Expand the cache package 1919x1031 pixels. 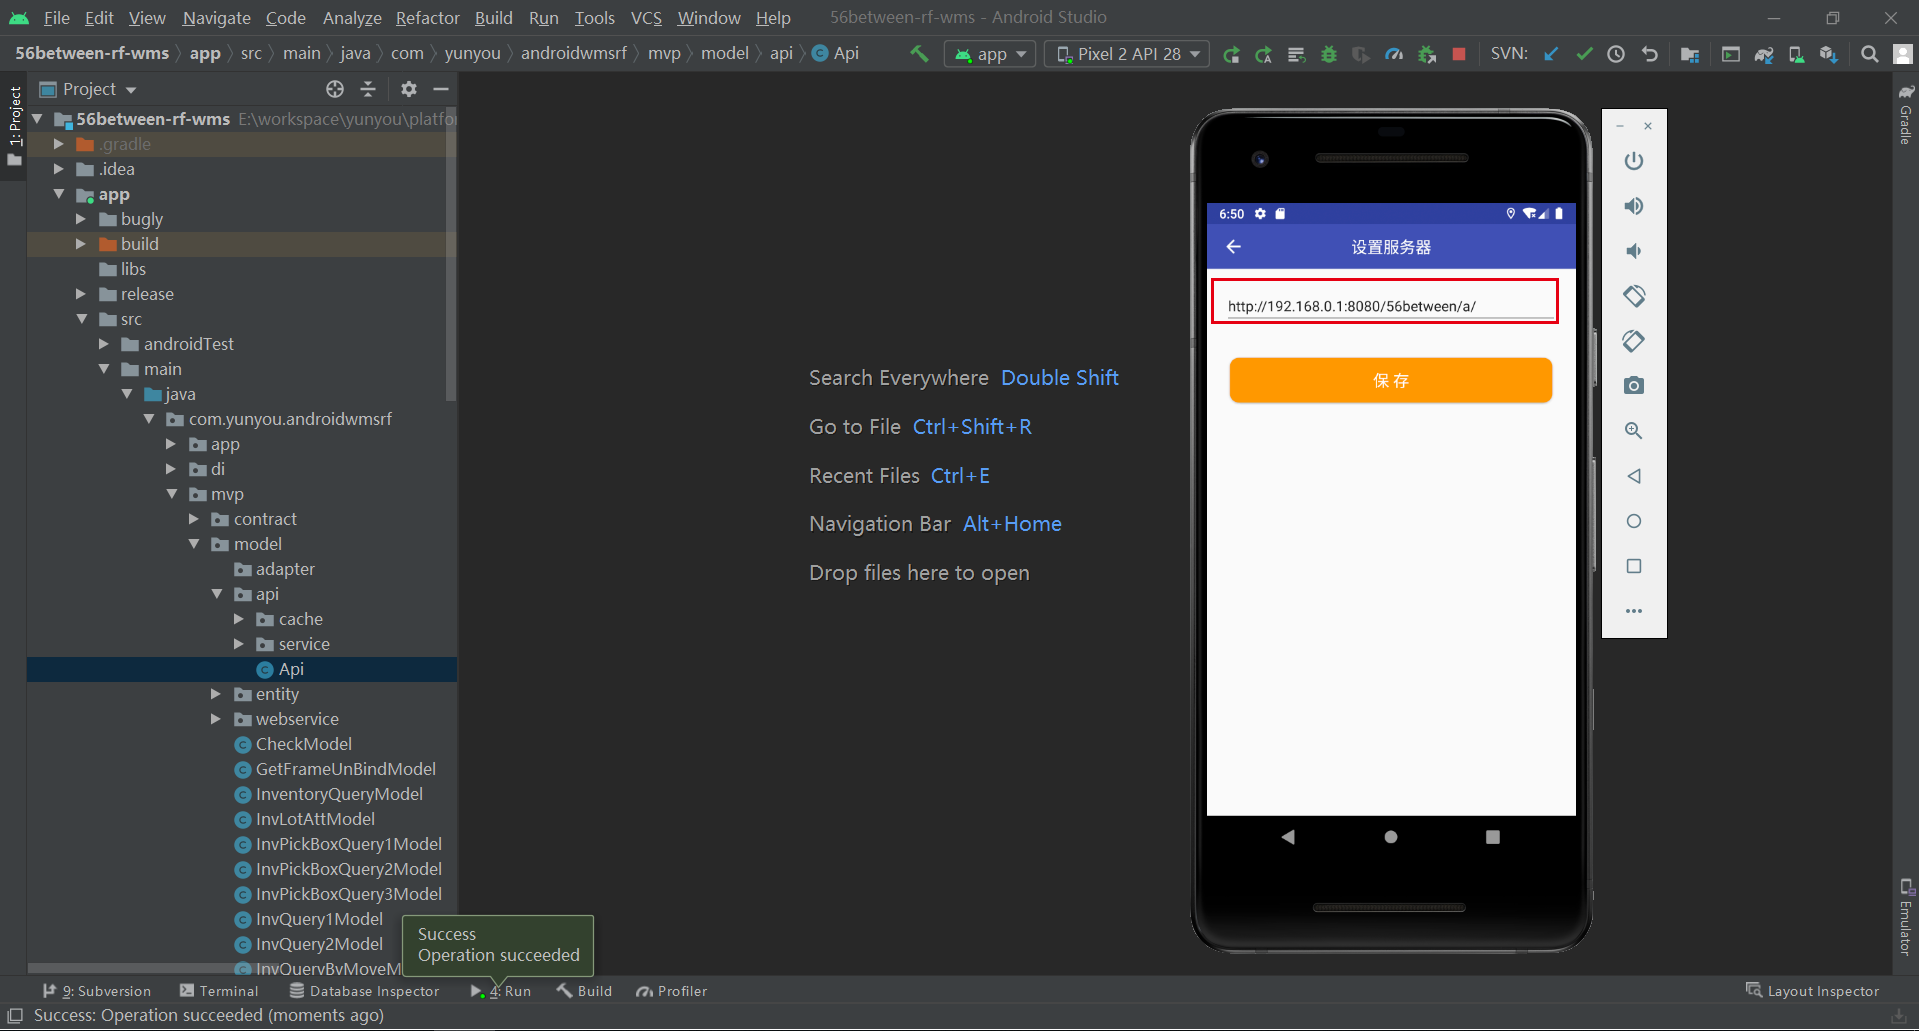[x=239, y=619]
